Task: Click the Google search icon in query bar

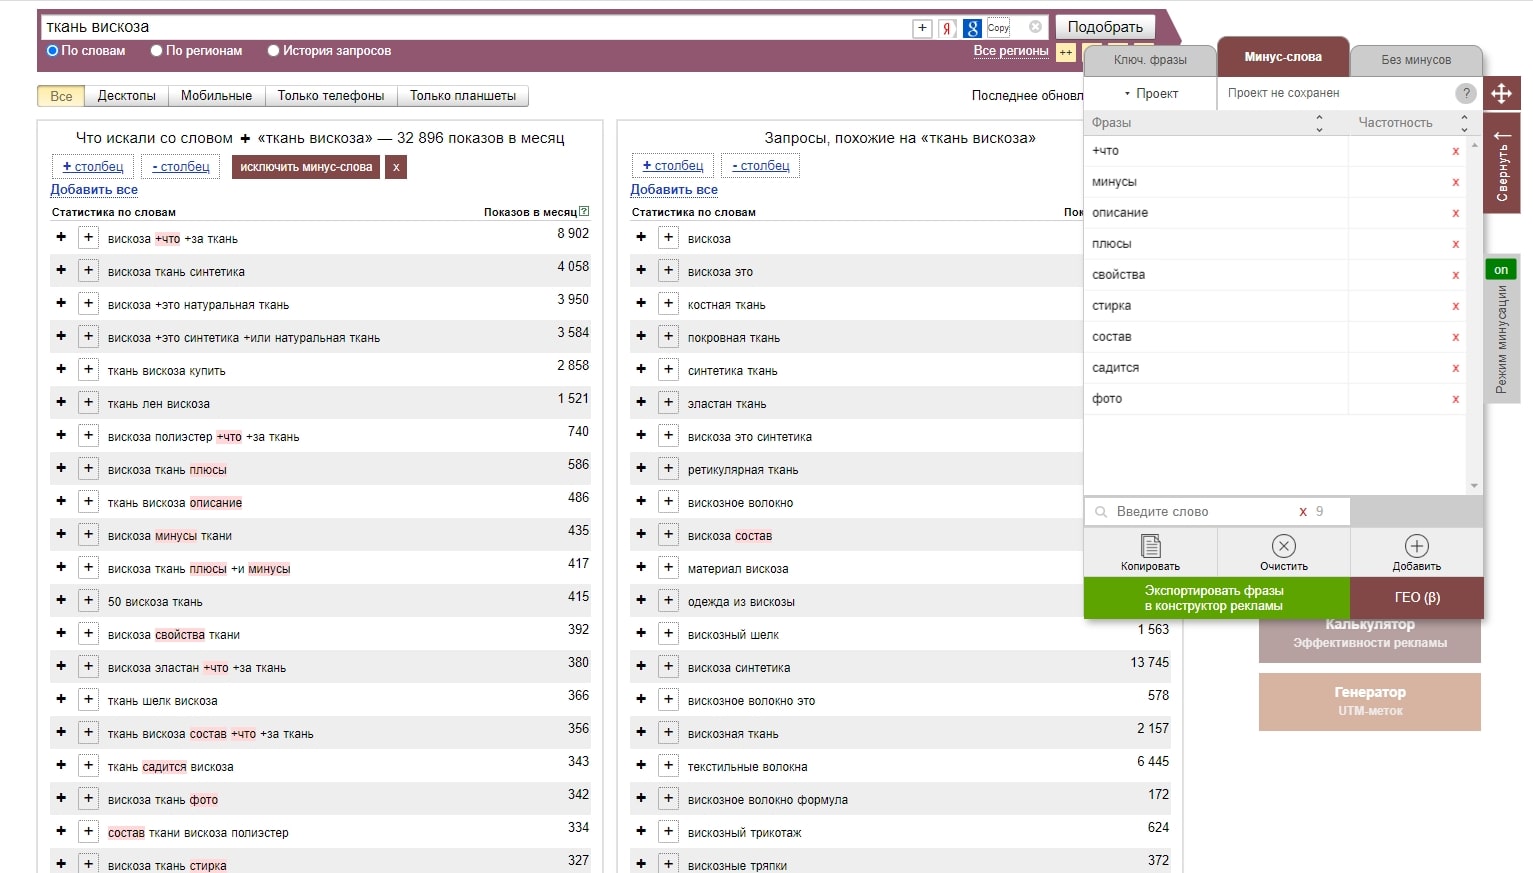Action: pos(972,28)
